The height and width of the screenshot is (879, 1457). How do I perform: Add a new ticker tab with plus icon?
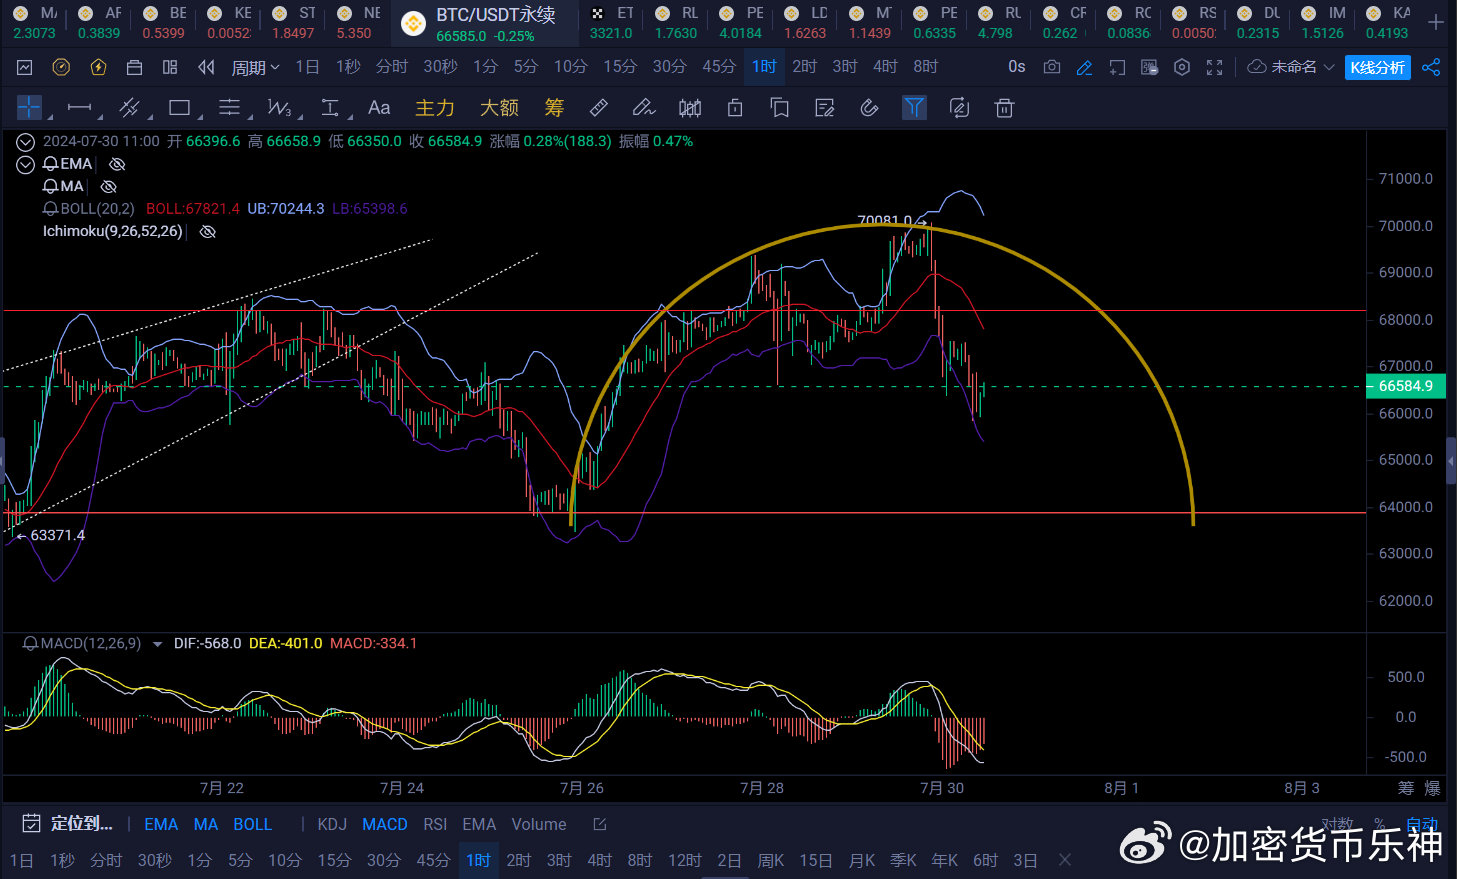coord(1436,22)
